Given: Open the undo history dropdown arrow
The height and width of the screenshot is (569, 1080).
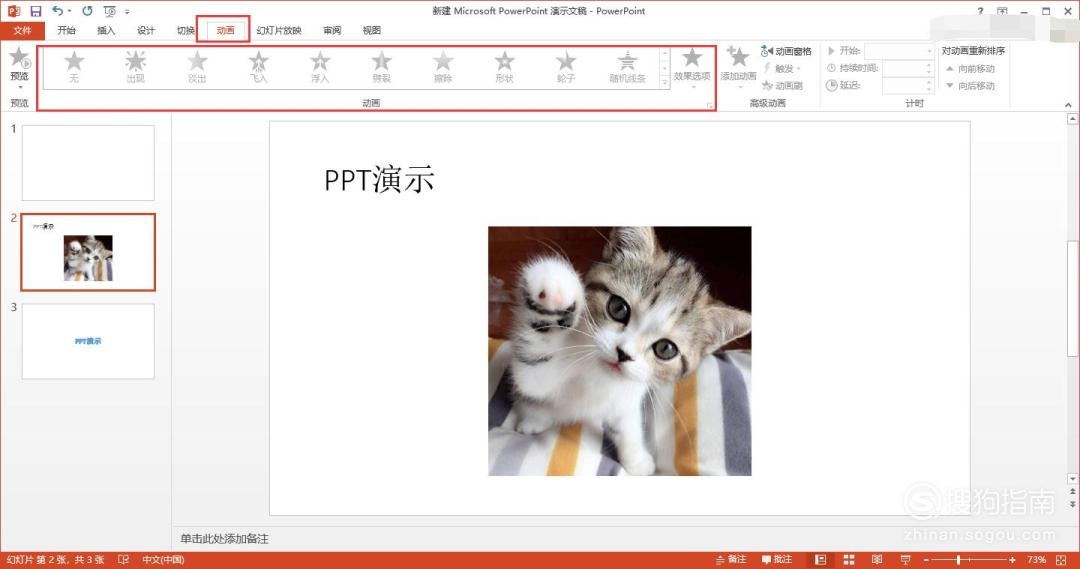Looking at the screenshot, I should (69, 11).
